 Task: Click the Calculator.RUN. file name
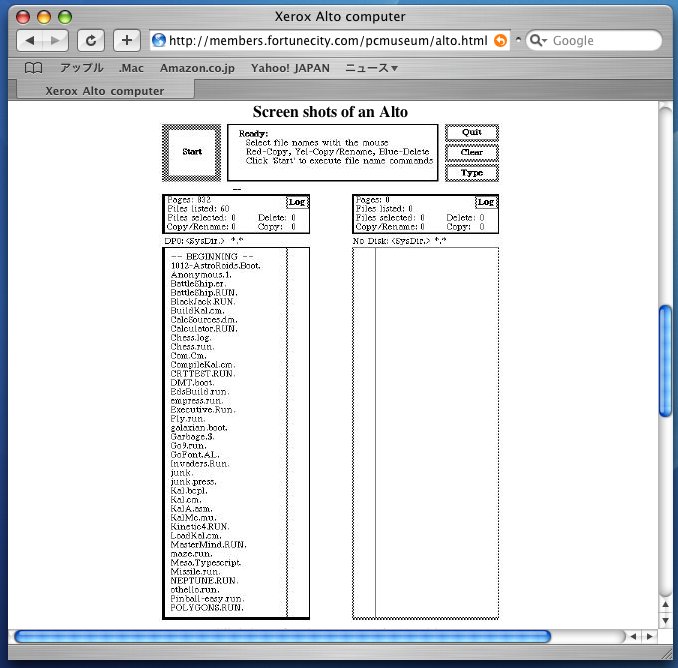[204, 329]
